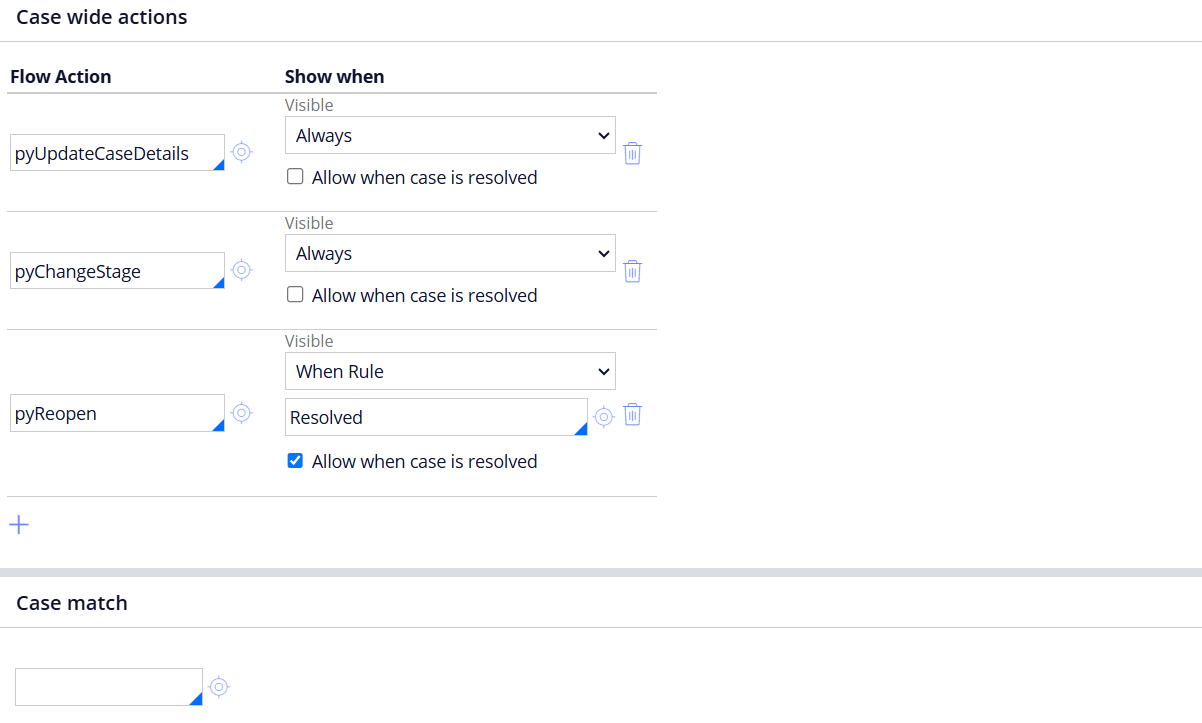Viewport: 1202px width, 723px height.
Task: Click the empty Case match input field
Action: tap(107, 687)
